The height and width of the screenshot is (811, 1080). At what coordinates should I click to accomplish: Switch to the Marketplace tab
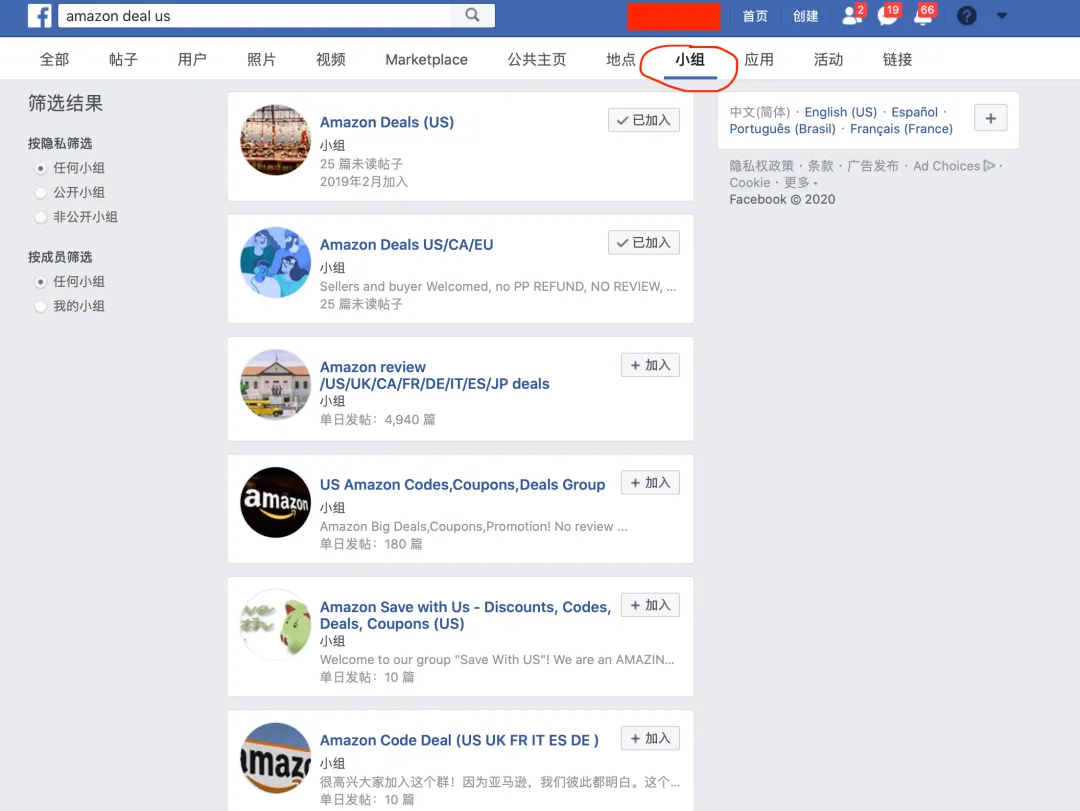426,60
